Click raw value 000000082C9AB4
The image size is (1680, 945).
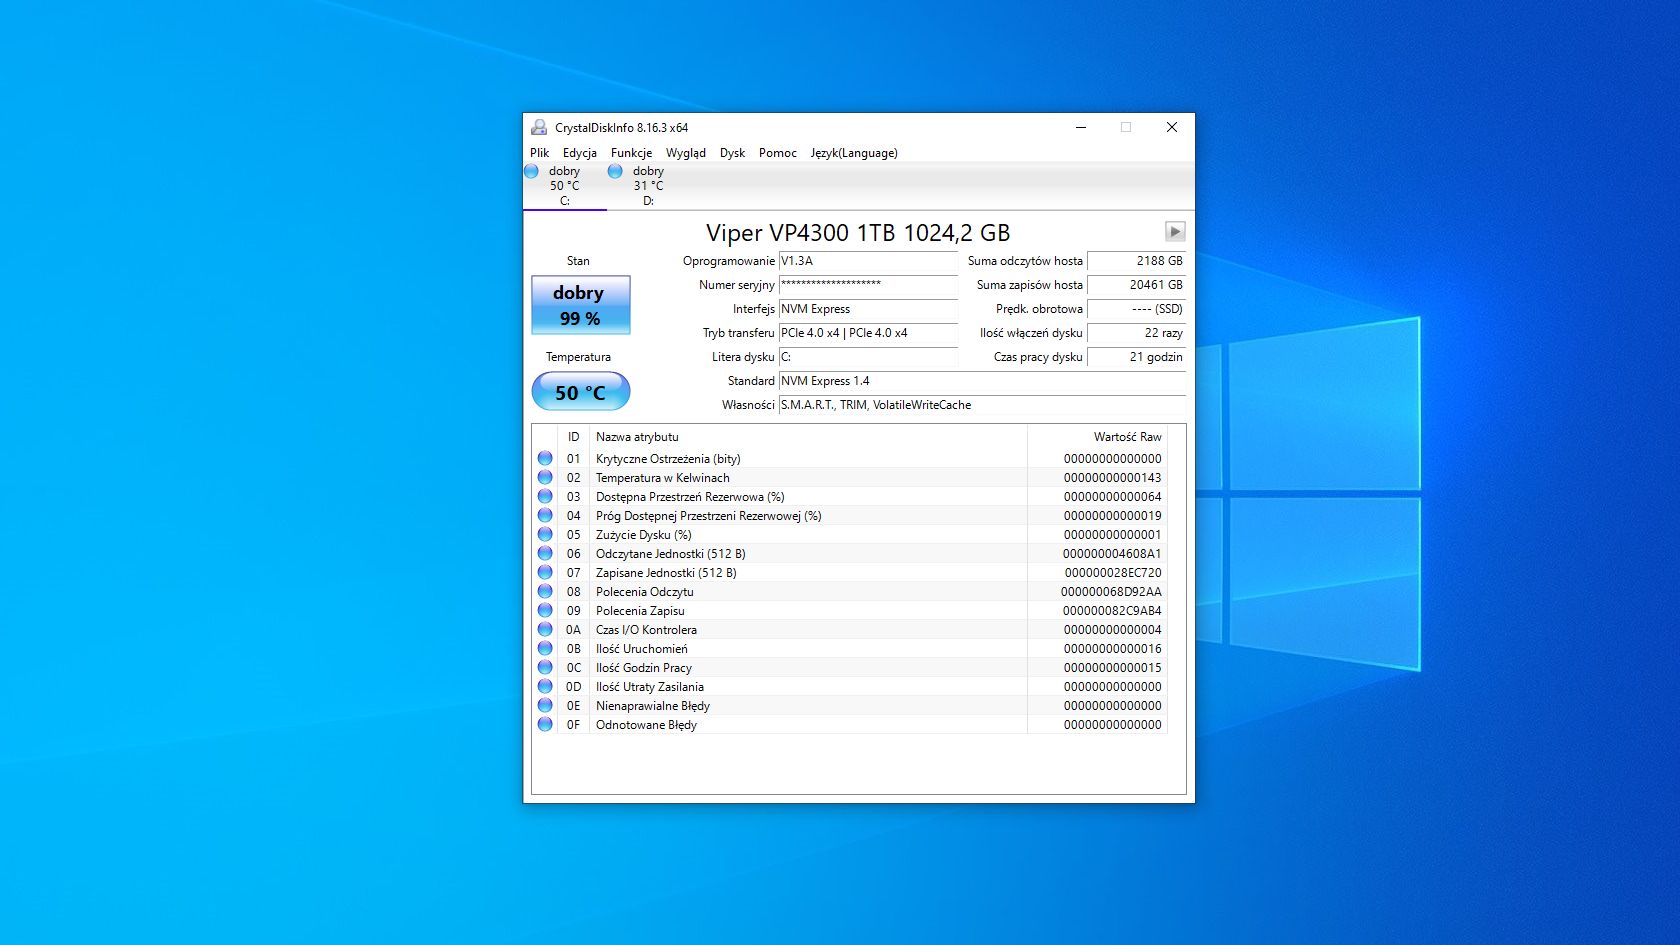pos(1112,611)
